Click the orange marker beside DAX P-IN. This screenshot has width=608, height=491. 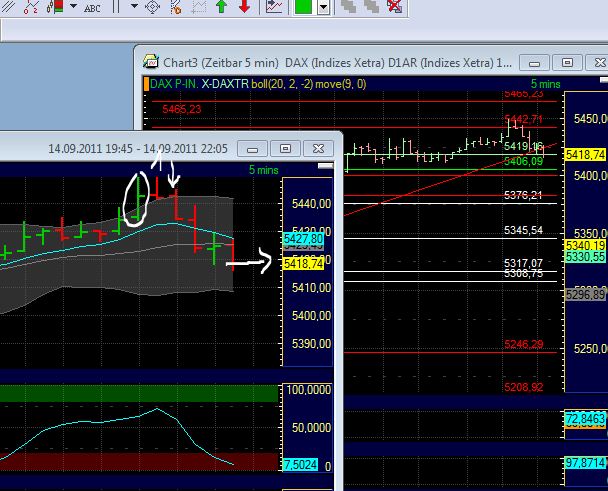(x=146, y=84)
